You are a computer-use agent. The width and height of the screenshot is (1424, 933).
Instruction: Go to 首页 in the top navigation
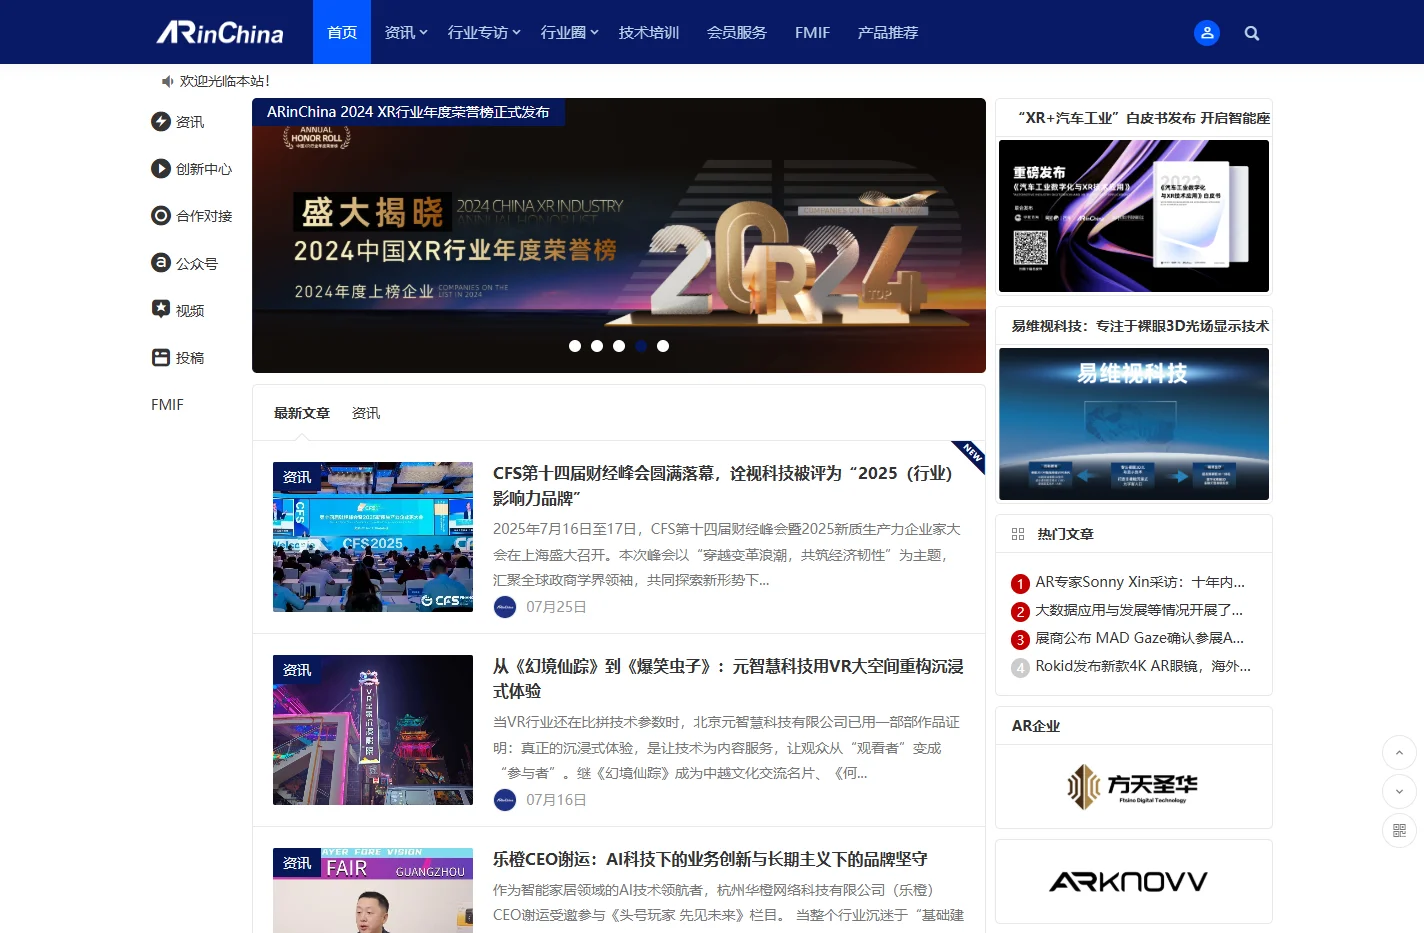click(x=342, y=32)
